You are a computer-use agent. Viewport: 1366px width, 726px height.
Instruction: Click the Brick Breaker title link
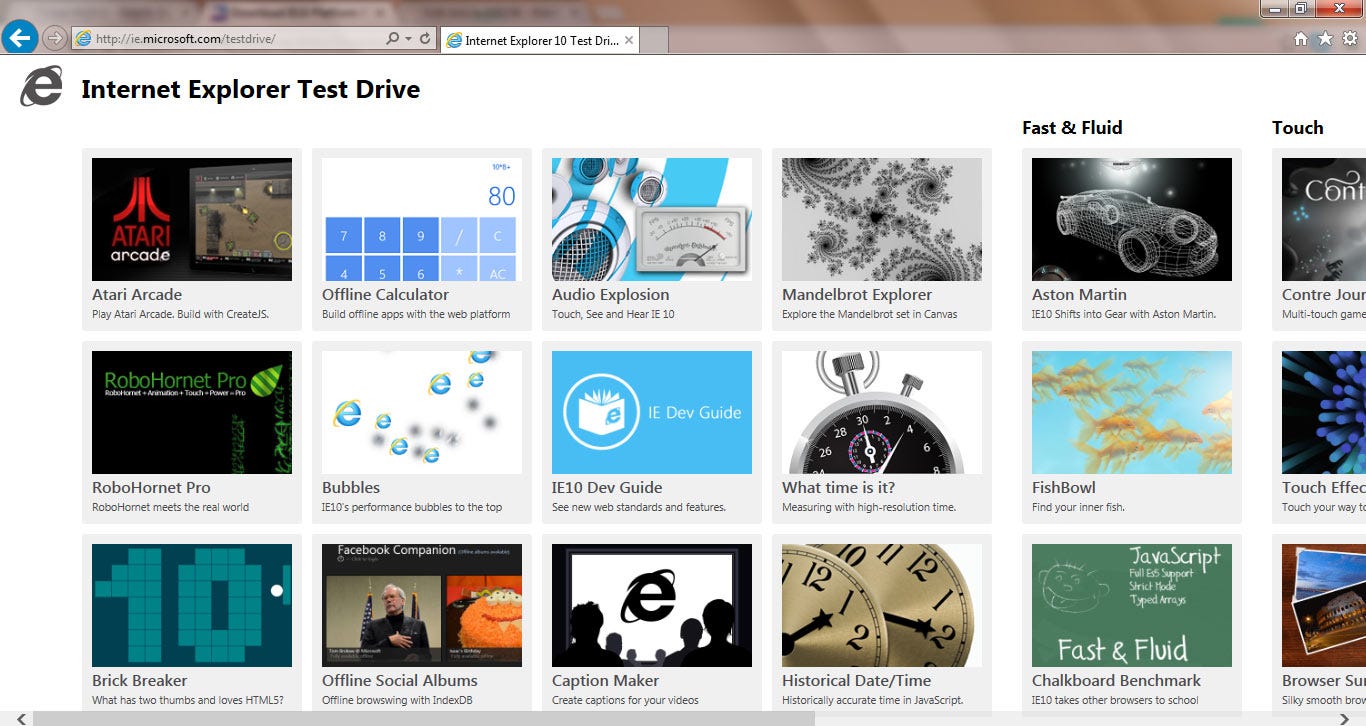click(140, 681)
